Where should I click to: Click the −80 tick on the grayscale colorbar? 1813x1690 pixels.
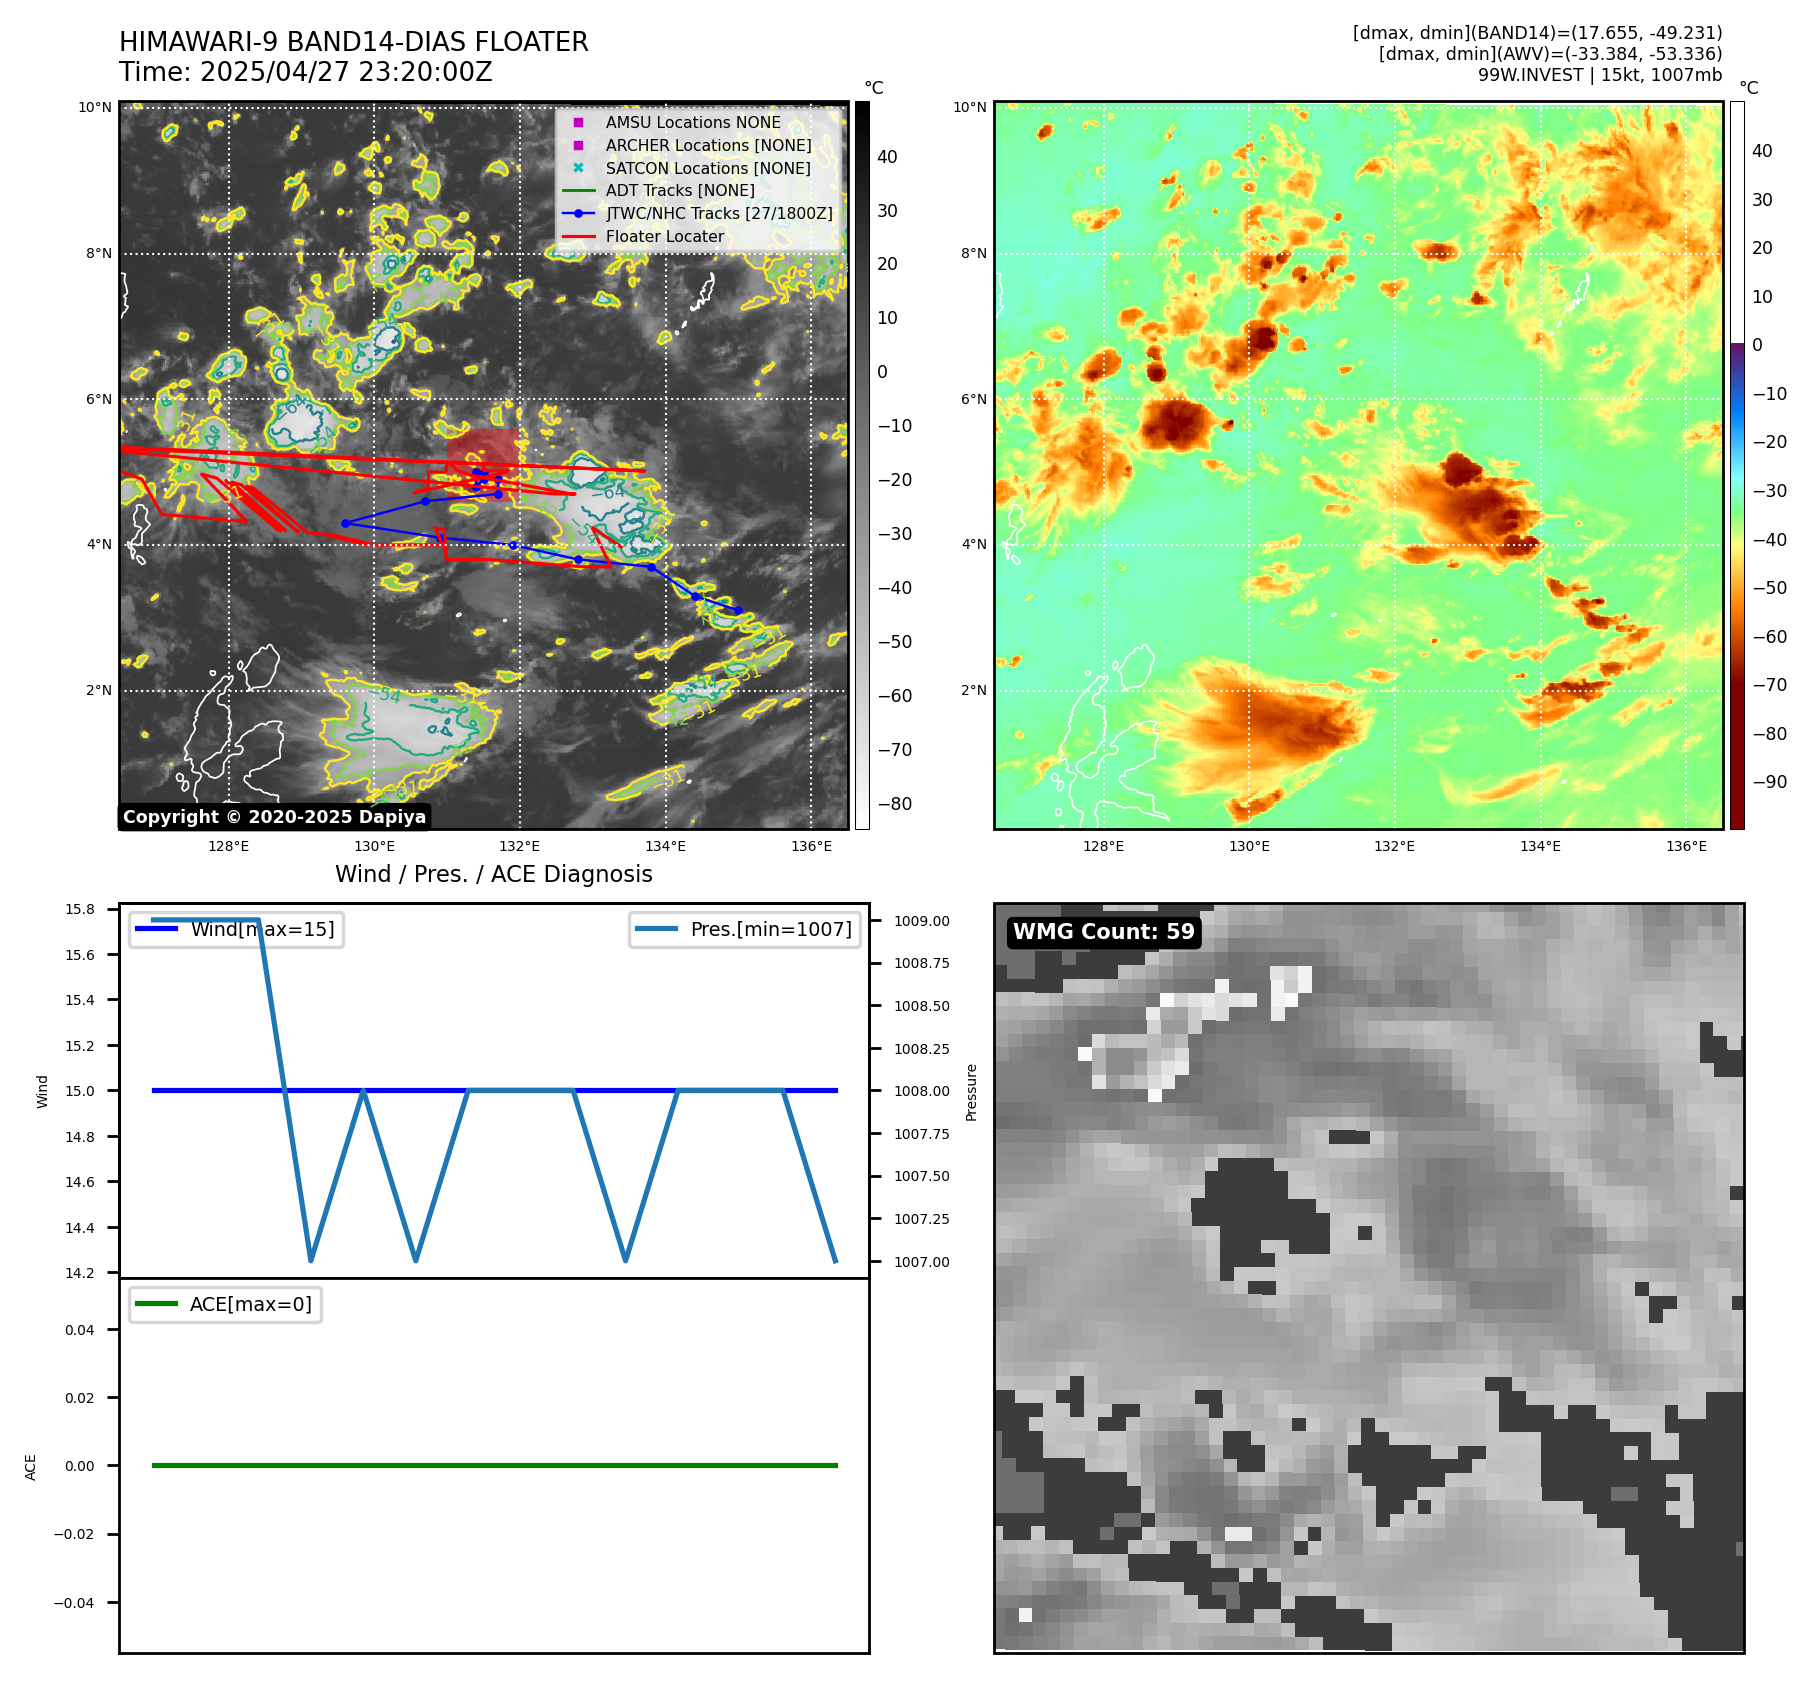895,803
